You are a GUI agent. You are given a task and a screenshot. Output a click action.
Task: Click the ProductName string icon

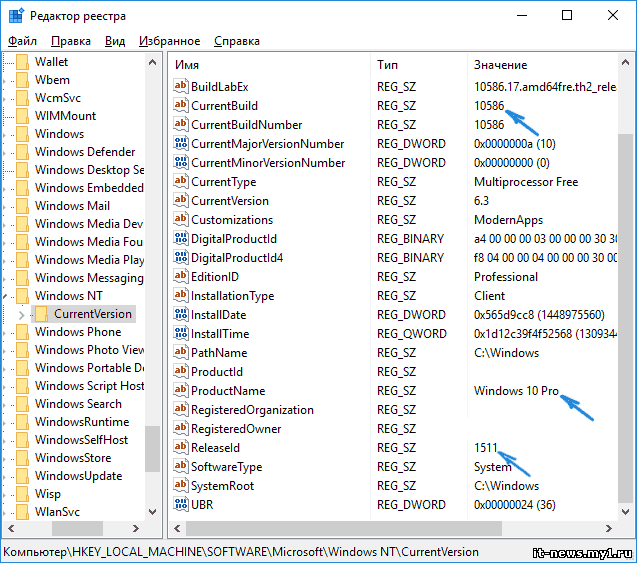(x=180, y=390)
